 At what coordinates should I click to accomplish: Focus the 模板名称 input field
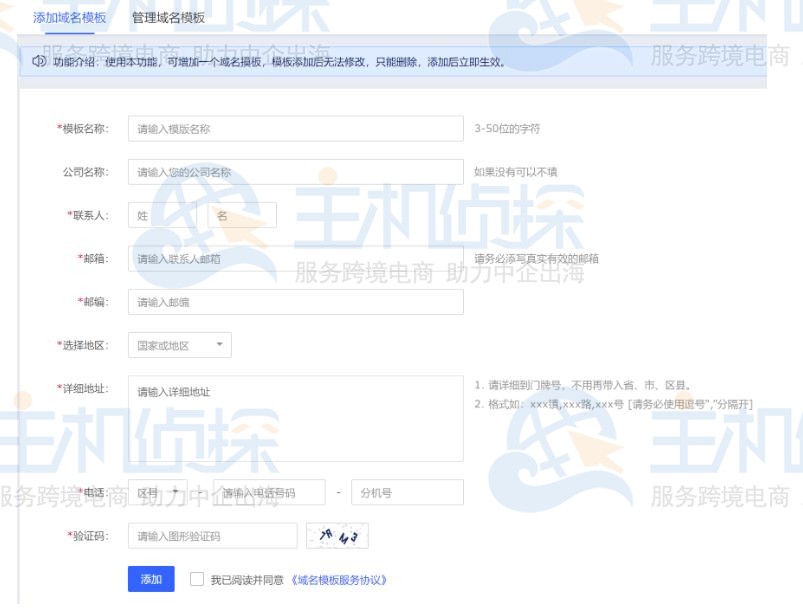(x=295, y=129)
